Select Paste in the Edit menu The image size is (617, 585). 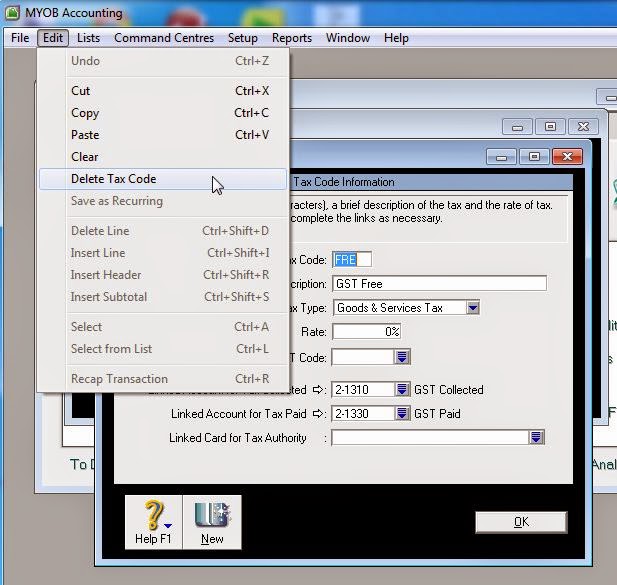click(x=163, y=135)
